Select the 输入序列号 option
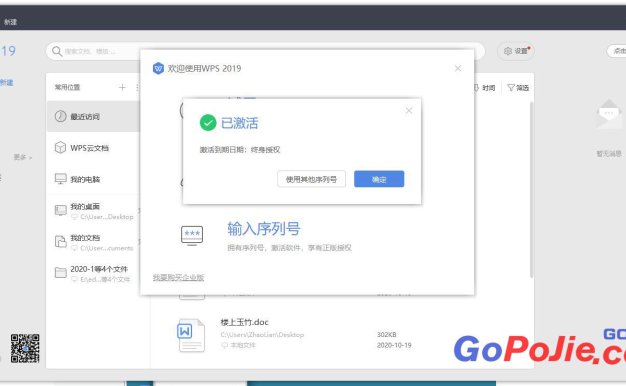The height and width of the screenshot is (386, 626). [263, 229]
